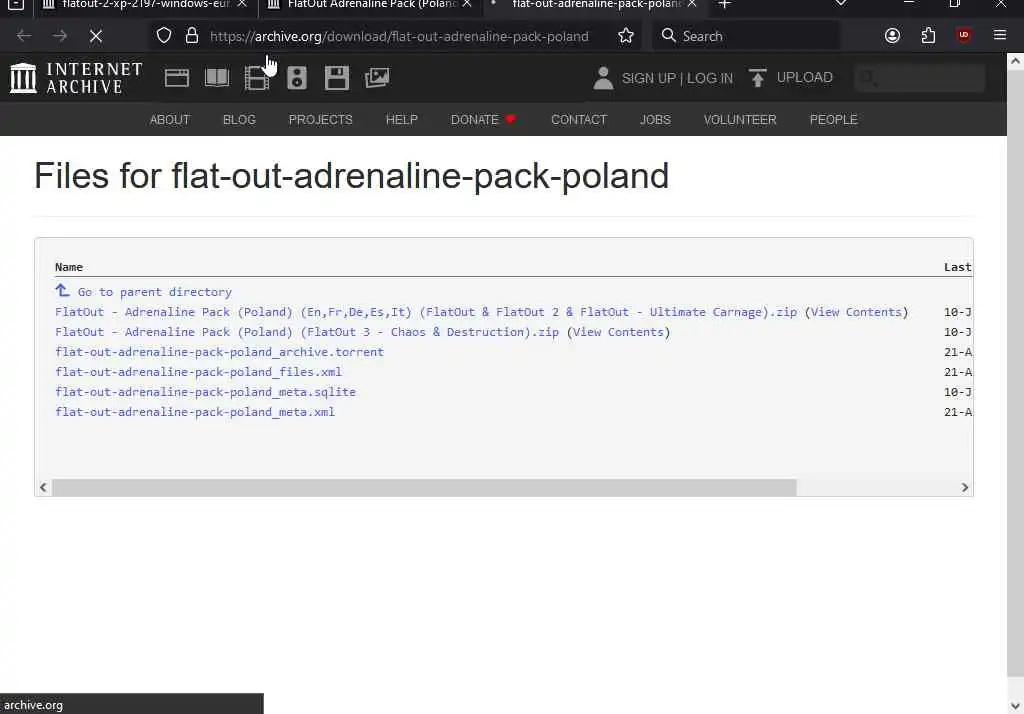
Task: Click the tracking protection shield icon
Action: (x=164, y=36)
